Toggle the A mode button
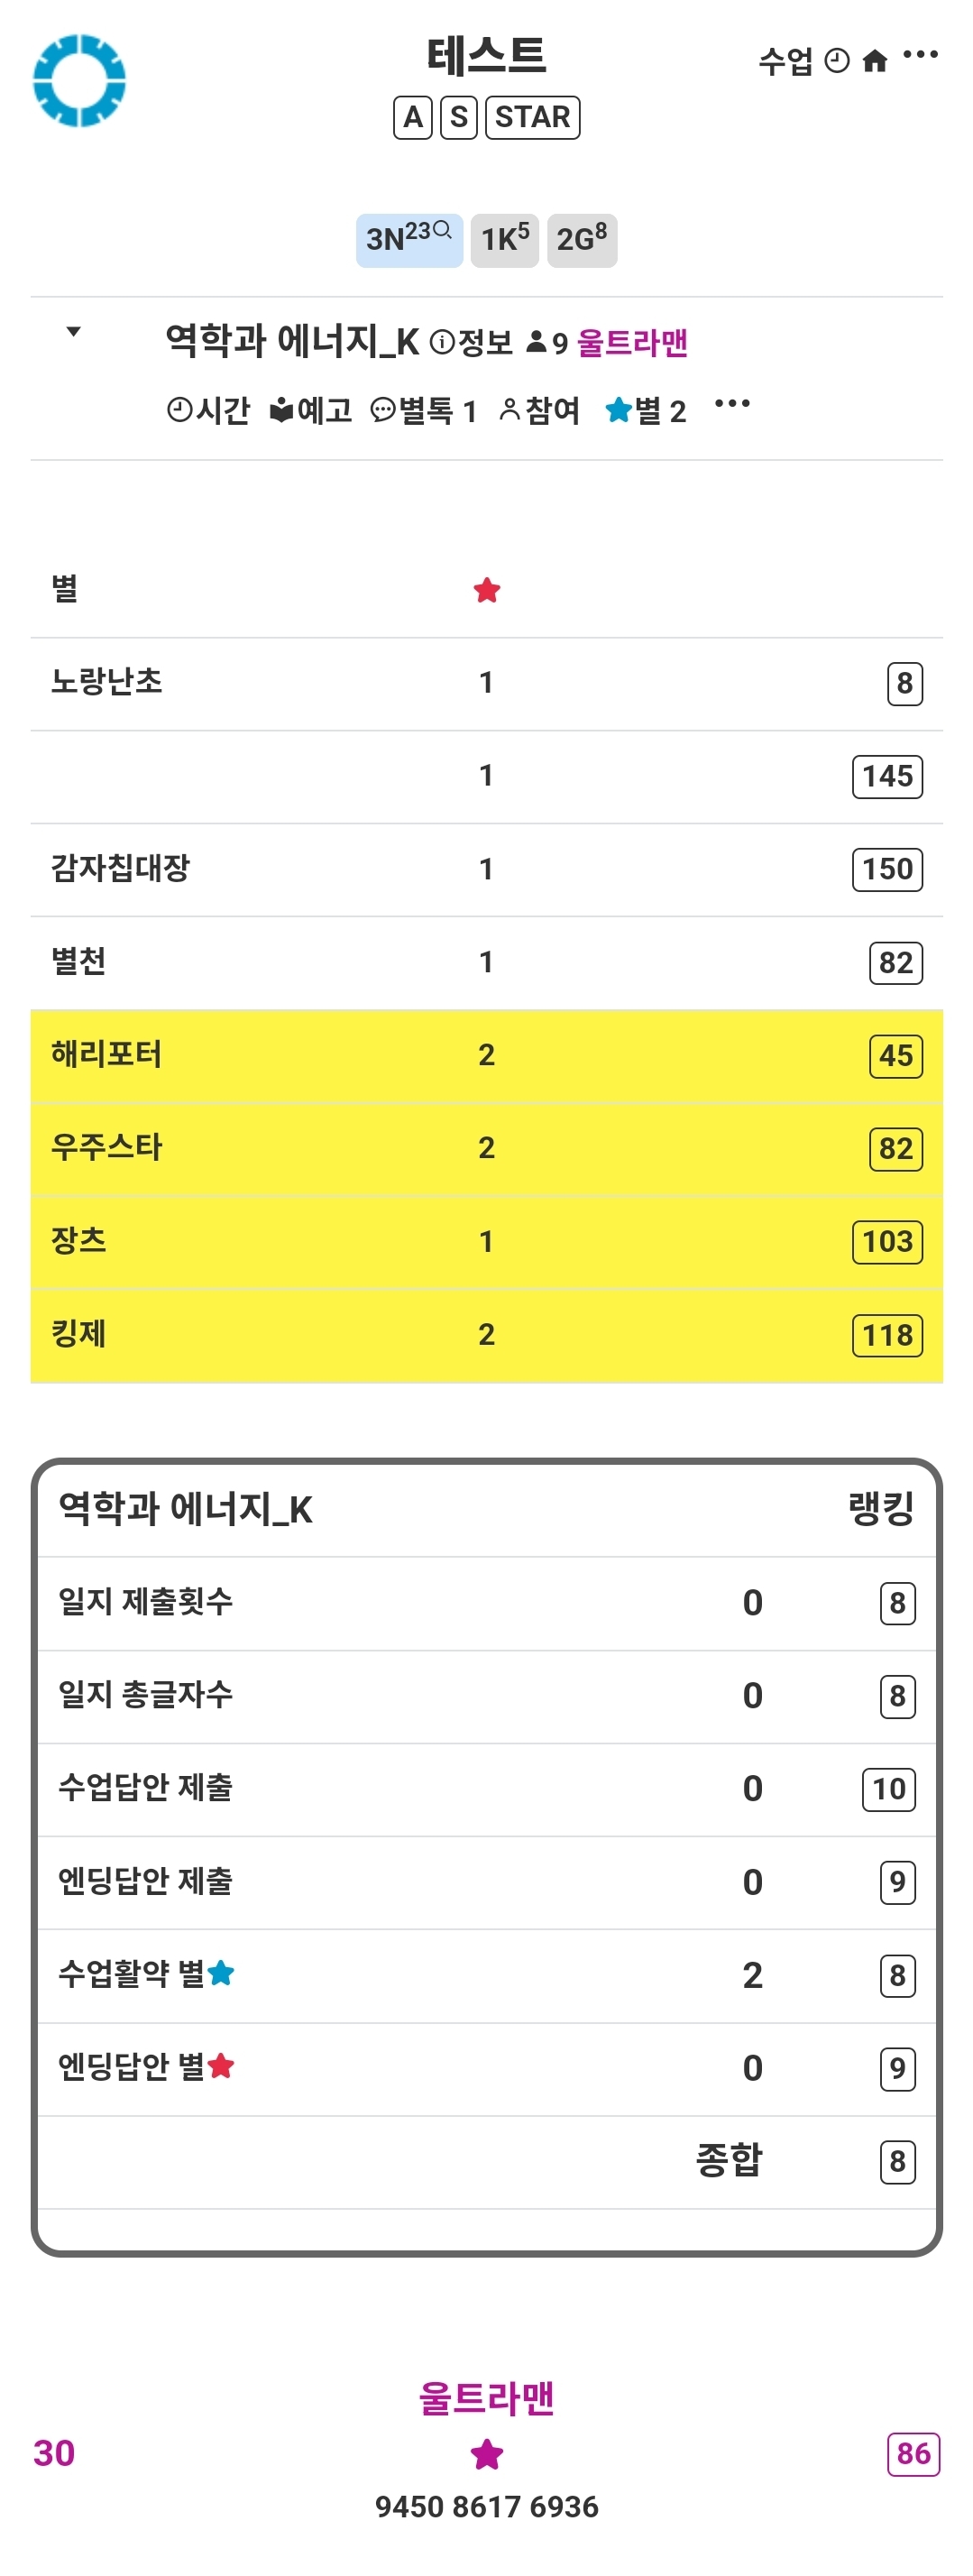The height and width of the screenshot is (2576, 973). click(413, 117)
